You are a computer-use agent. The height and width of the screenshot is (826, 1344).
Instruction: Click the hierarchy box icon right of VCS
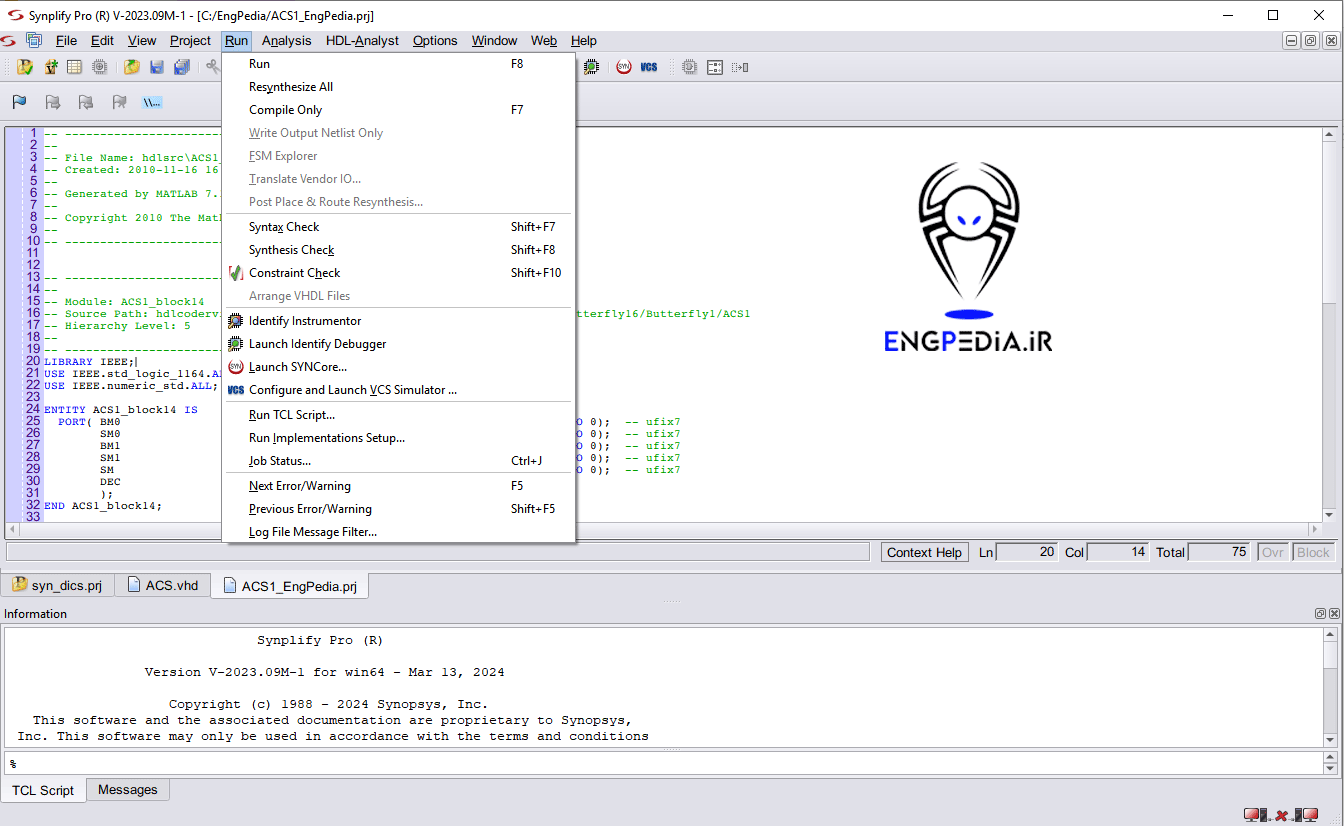pyautogui.click(x=715, y=67)
